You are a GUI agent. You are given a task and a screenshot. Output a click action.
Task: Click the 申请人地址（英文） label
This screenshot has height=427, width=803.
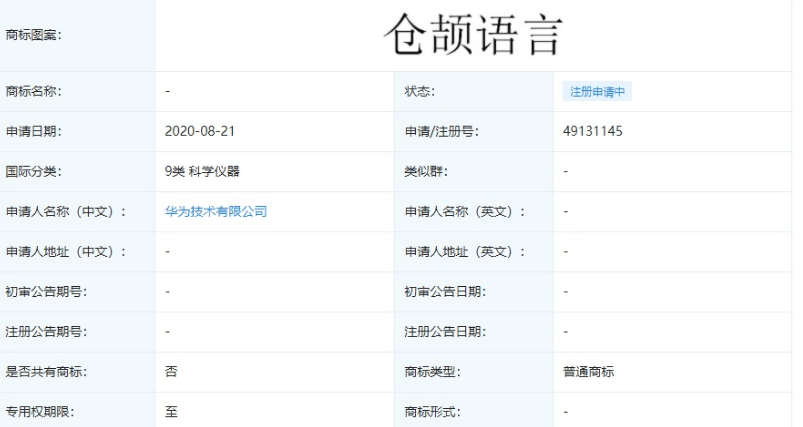tap(465, 251)
